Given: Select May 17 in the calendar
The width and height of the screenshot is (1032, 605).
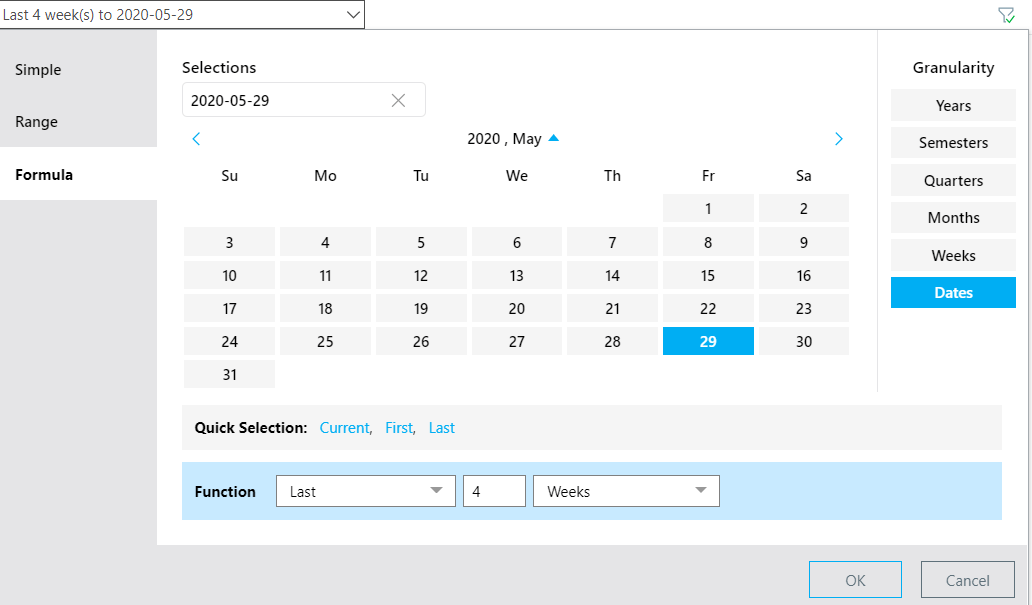Looking at the screenshot, I should (x=230, y=308).
